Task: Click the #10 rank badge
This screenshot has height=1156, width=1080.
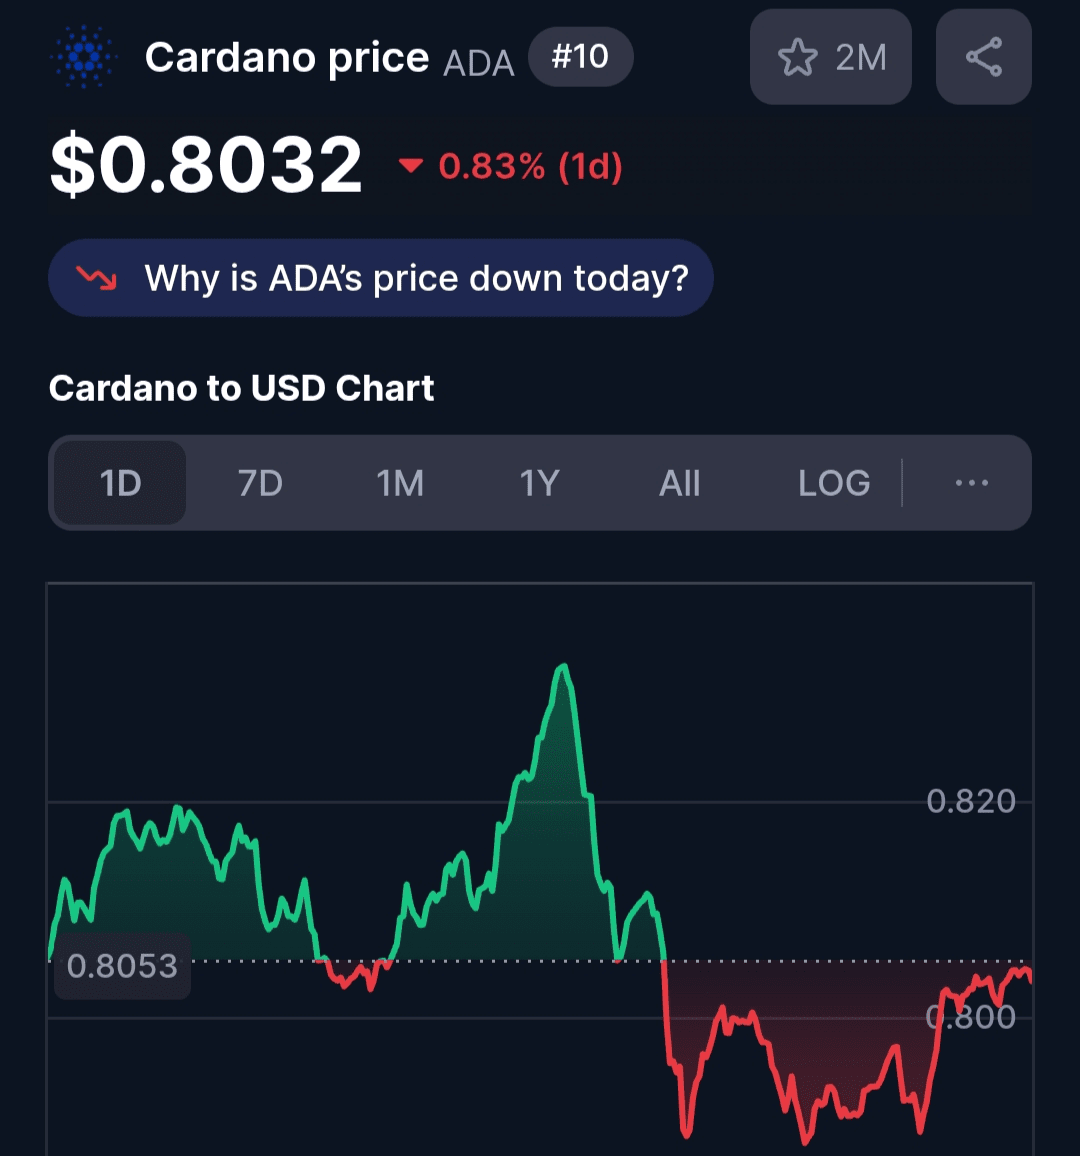Action: click(x=580, y=57)
